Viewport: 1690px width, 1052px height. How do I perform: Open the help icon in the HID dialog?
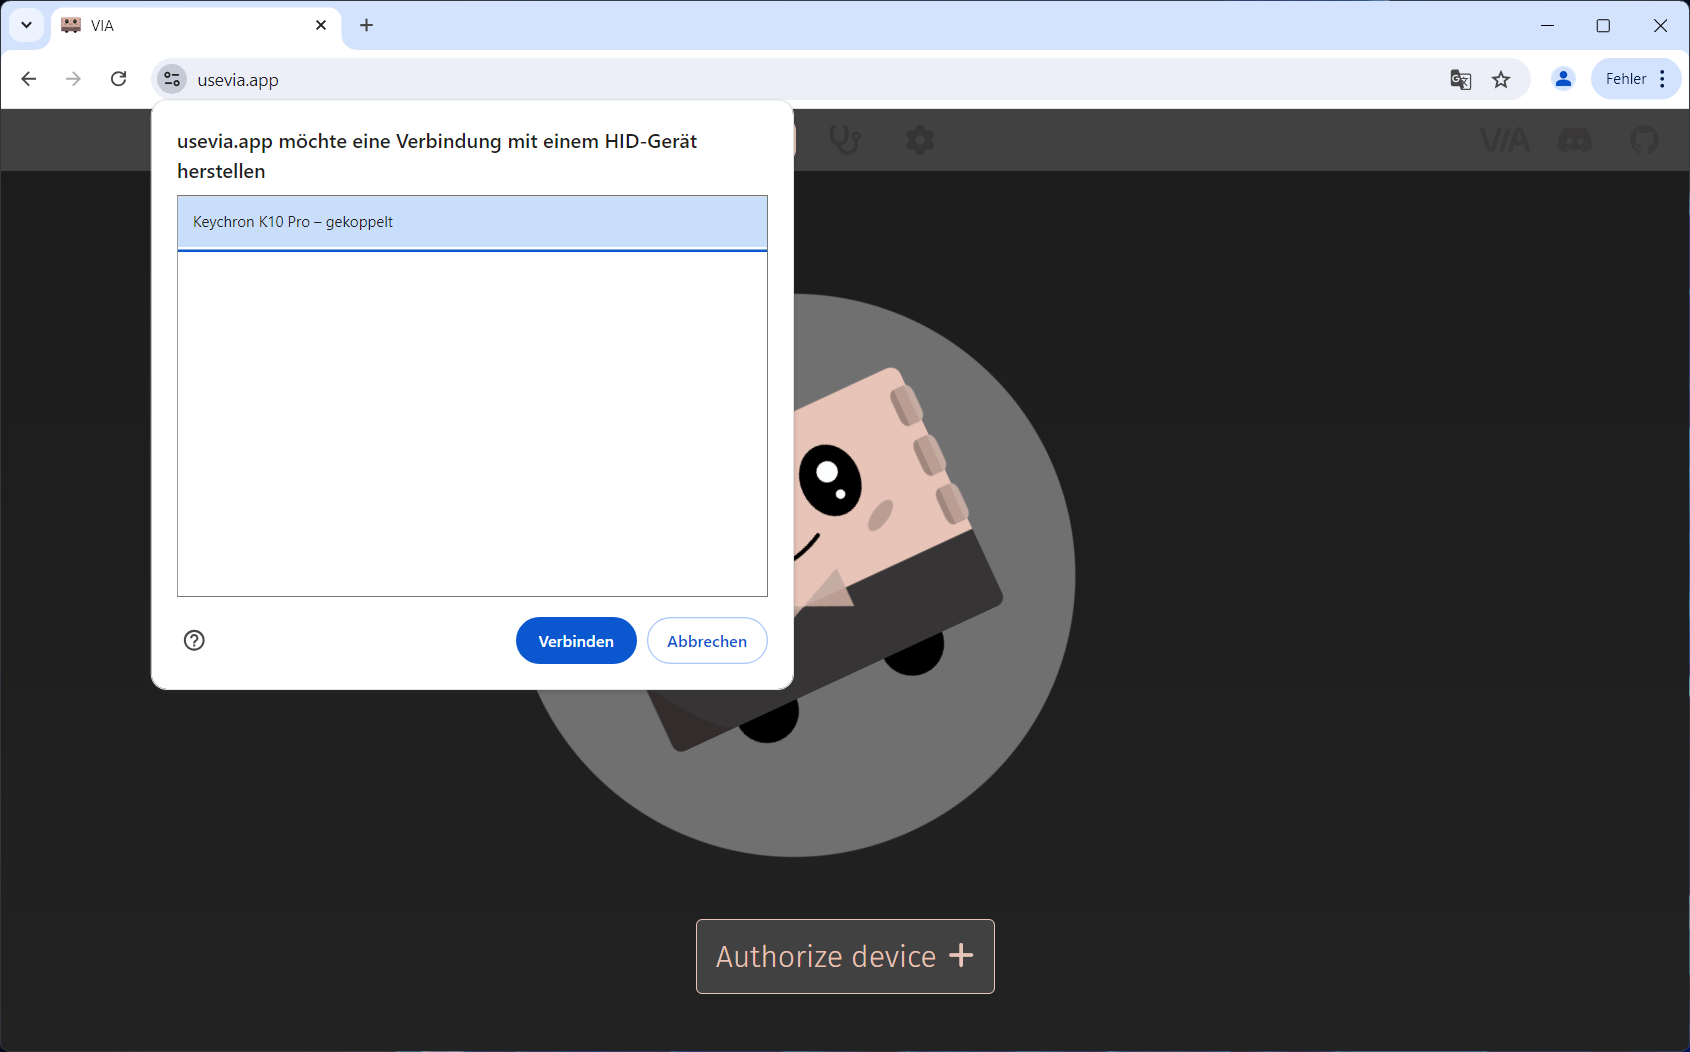pos(194,640)
